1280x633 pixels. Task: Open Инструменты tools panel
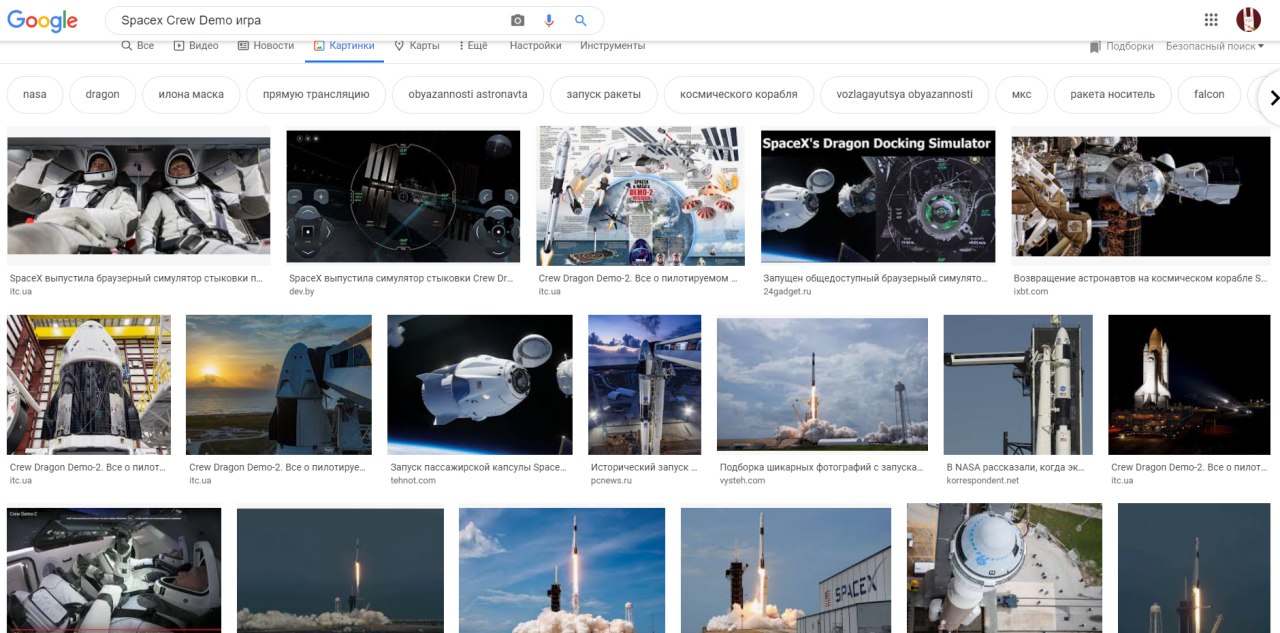click(x=612, y=46)
